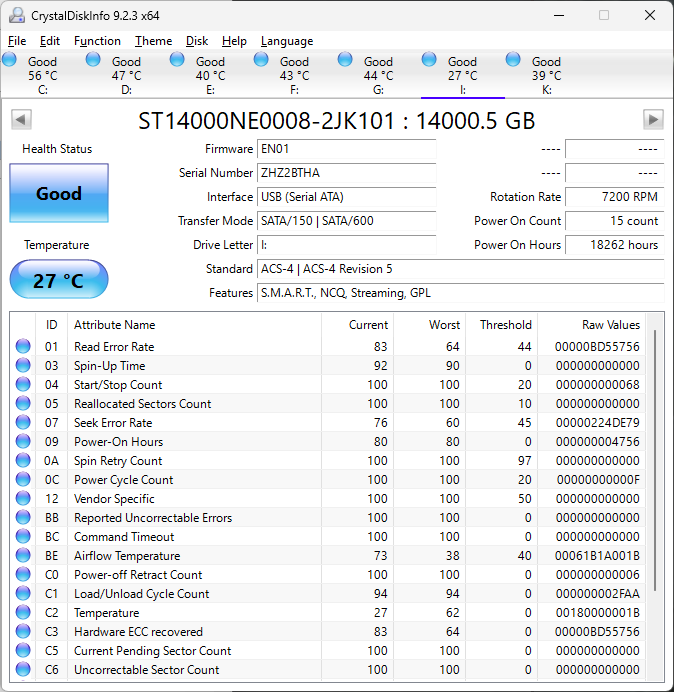
Task: Go to next disk with right arrow
Action: (653, 120)
